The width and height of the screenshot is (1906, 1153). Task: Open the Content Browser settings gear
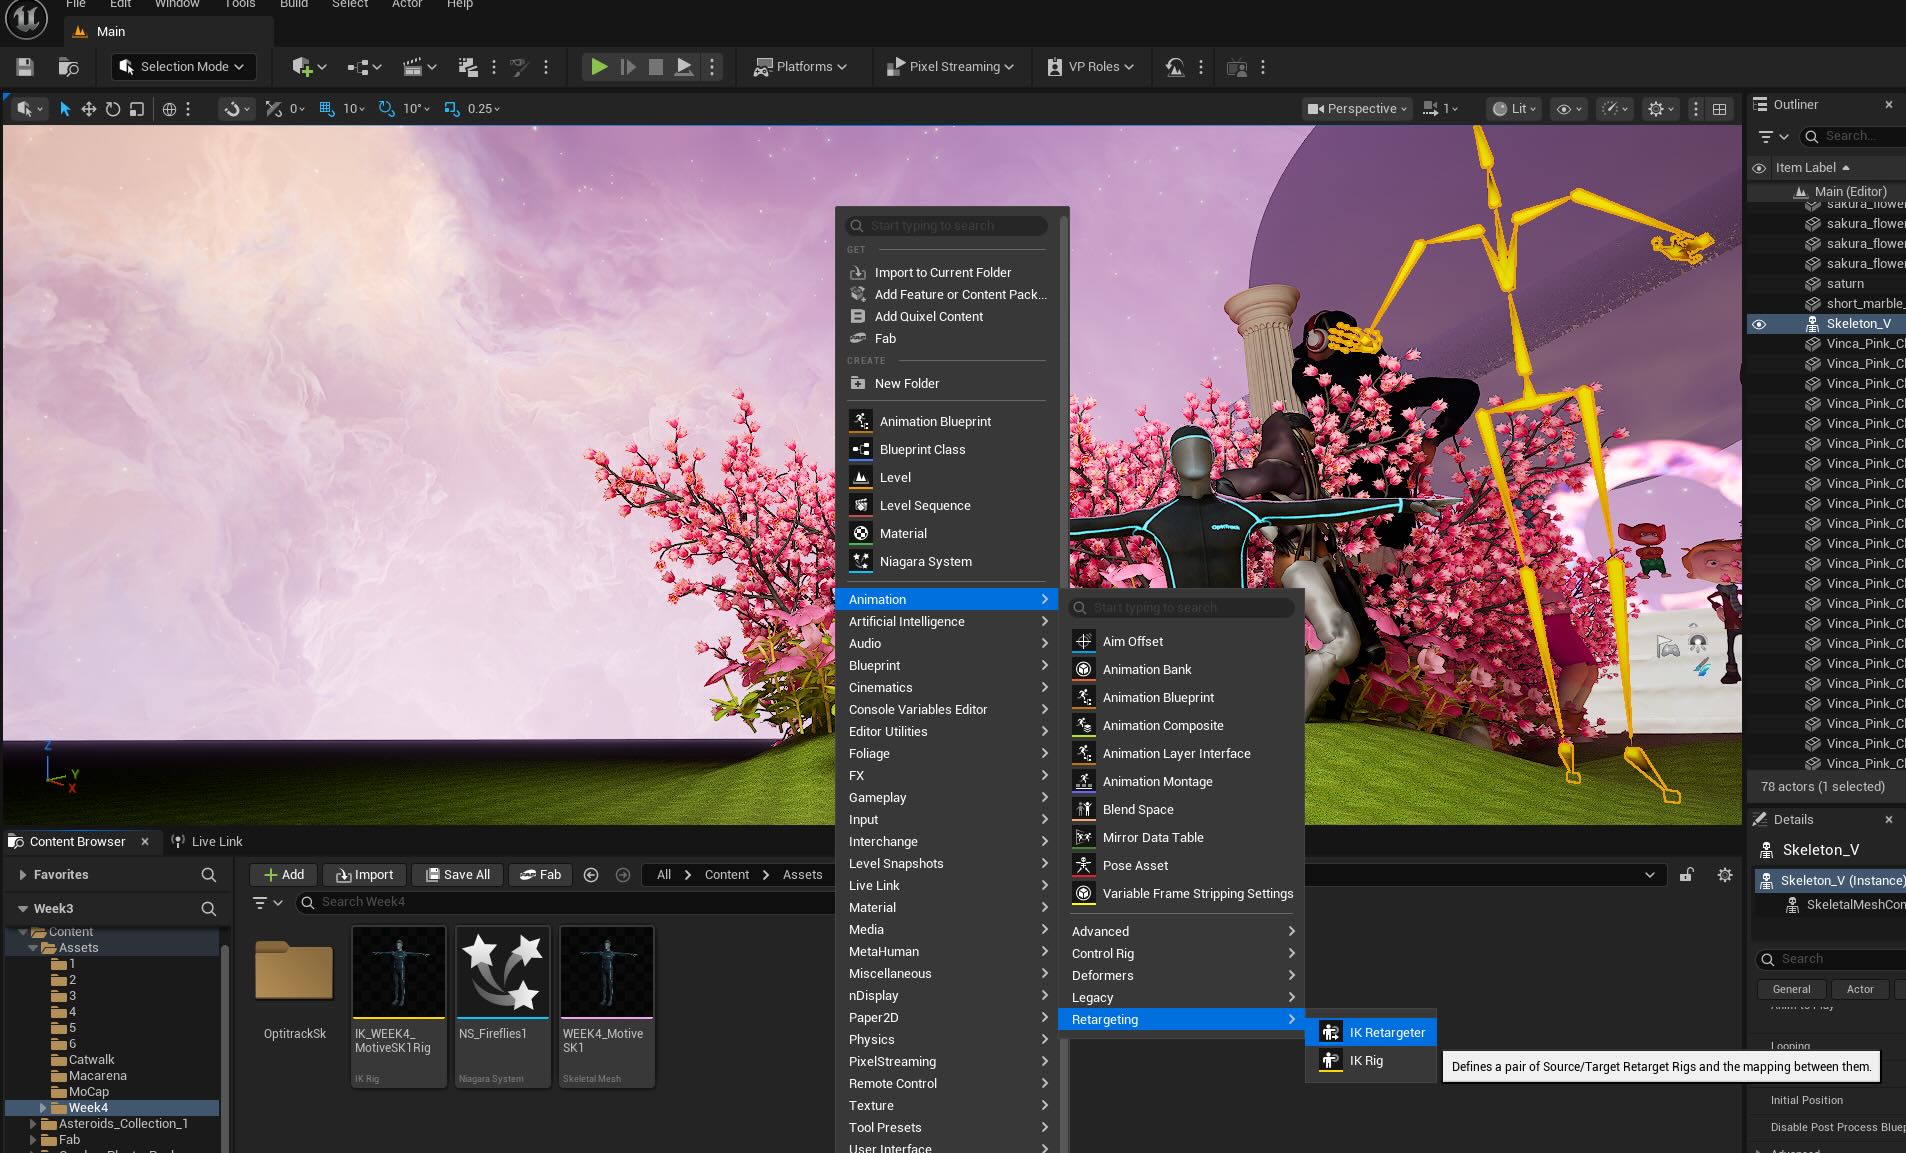coord(1724,875)
